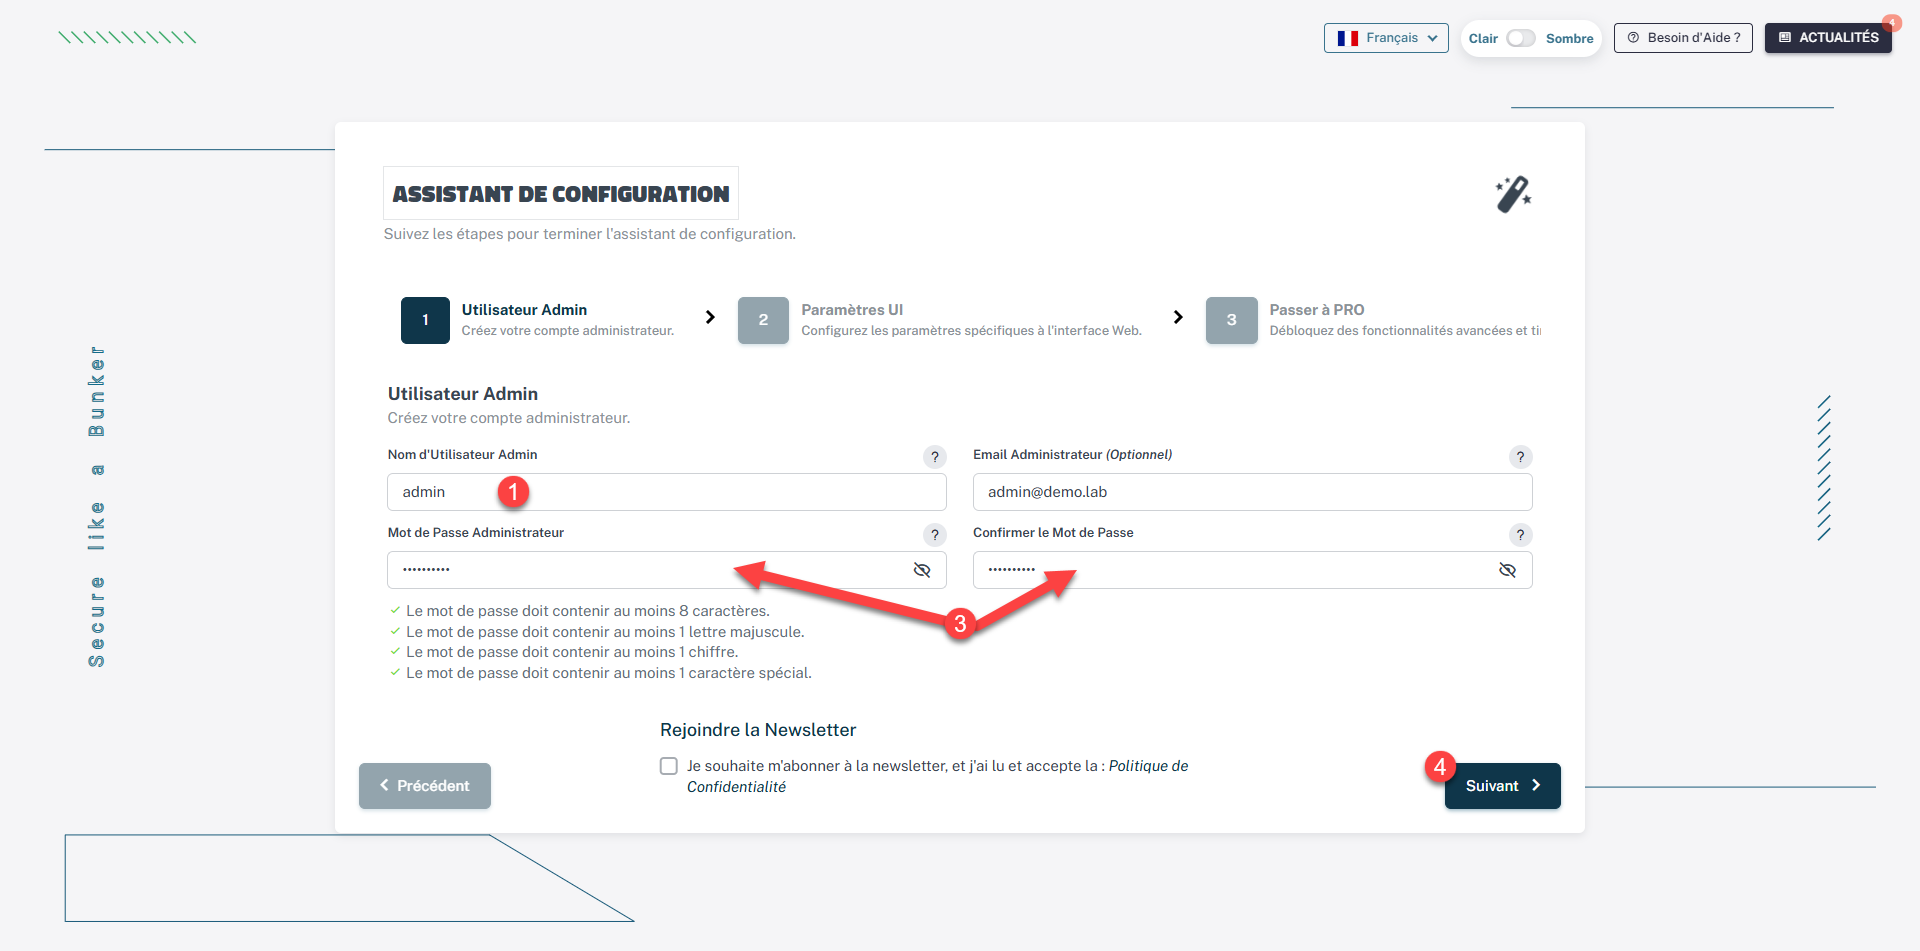
Task: Check the newsletter subscription checkbox
Action: tap(669, 766)
